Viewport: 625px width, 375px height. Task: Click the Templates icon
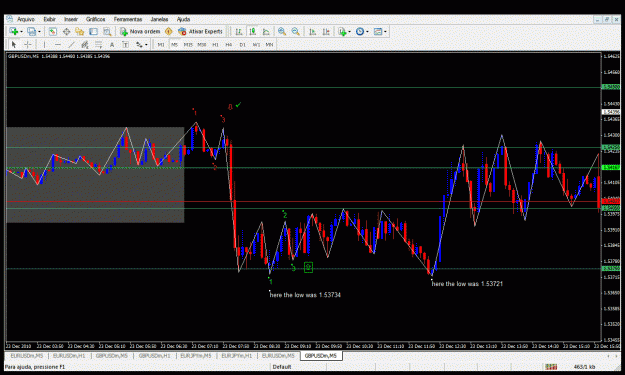377,31
